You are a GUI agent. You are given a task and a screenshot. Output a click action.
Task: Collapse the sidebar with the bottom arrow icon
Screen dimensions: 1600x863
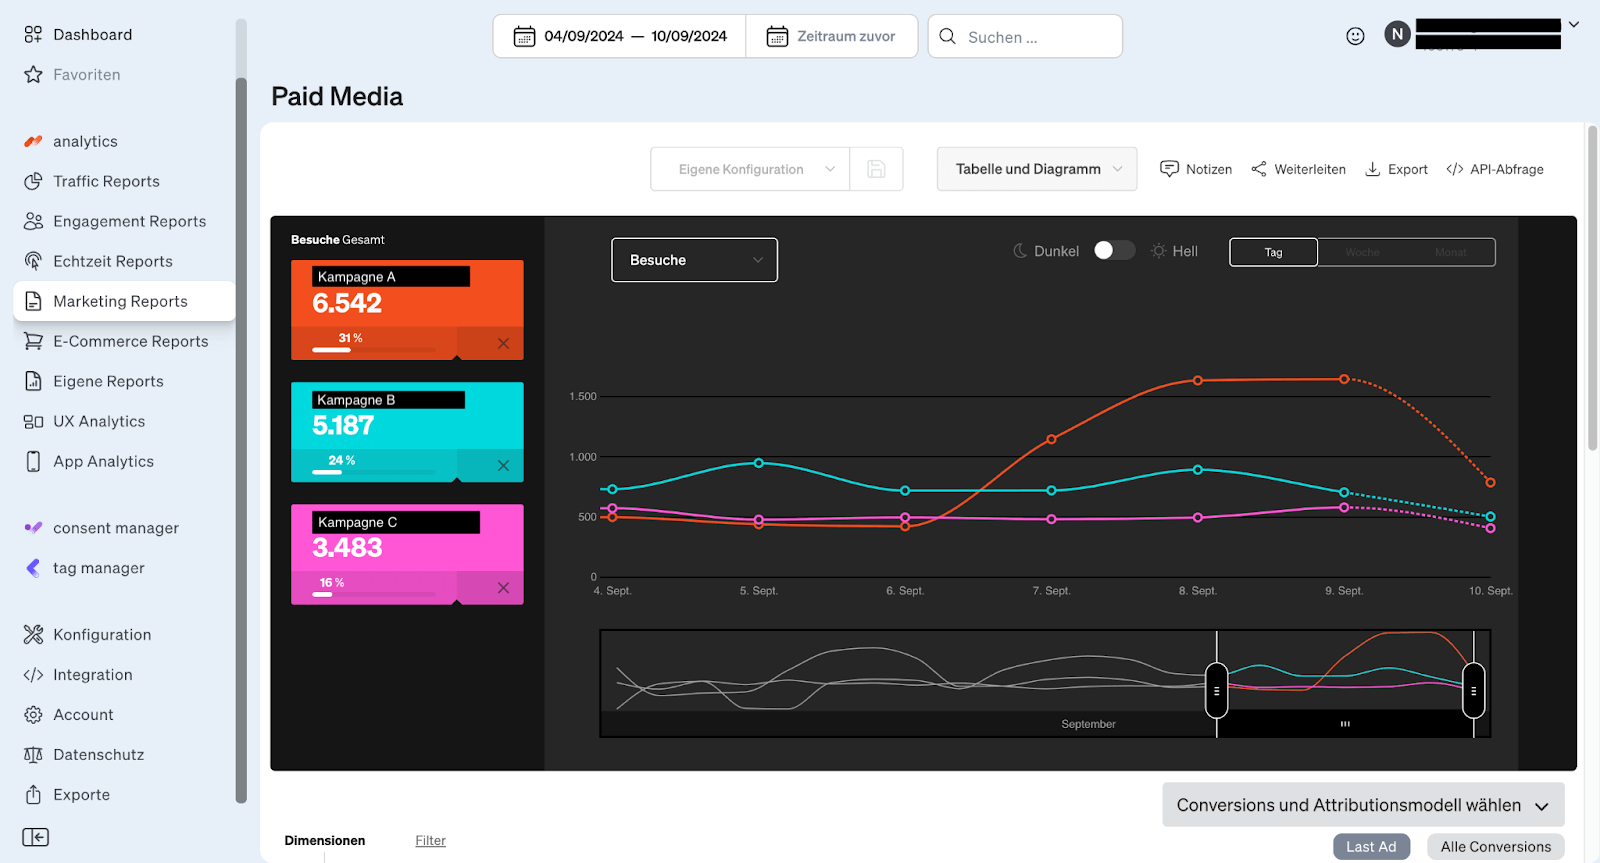click(36, 837)
